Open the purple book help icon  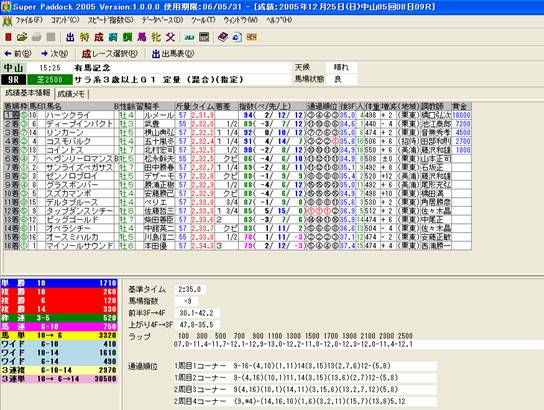(x=223, y=37)
